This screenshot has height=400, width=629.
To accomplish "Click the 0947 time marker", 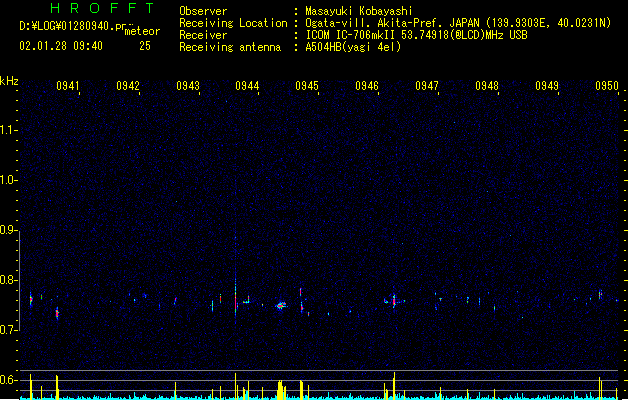I will coord(427,85).
